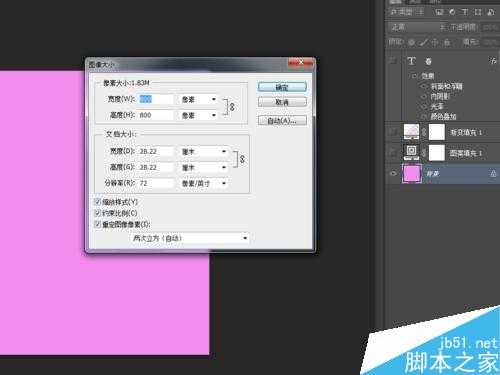The width and height of the screenshot is (500, 375).
Task: Click the 图案填充 1 pattern thumbnail
Action: [x=411, y=152]
